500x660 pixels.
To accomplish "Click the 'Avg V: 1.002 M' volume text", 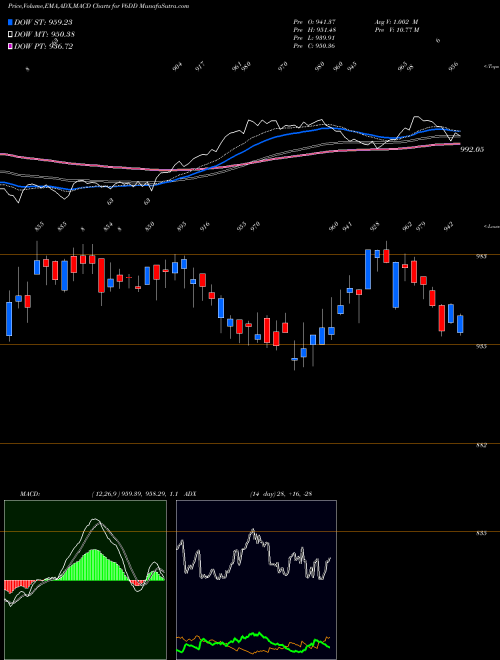I will click(x=397, y=22).
